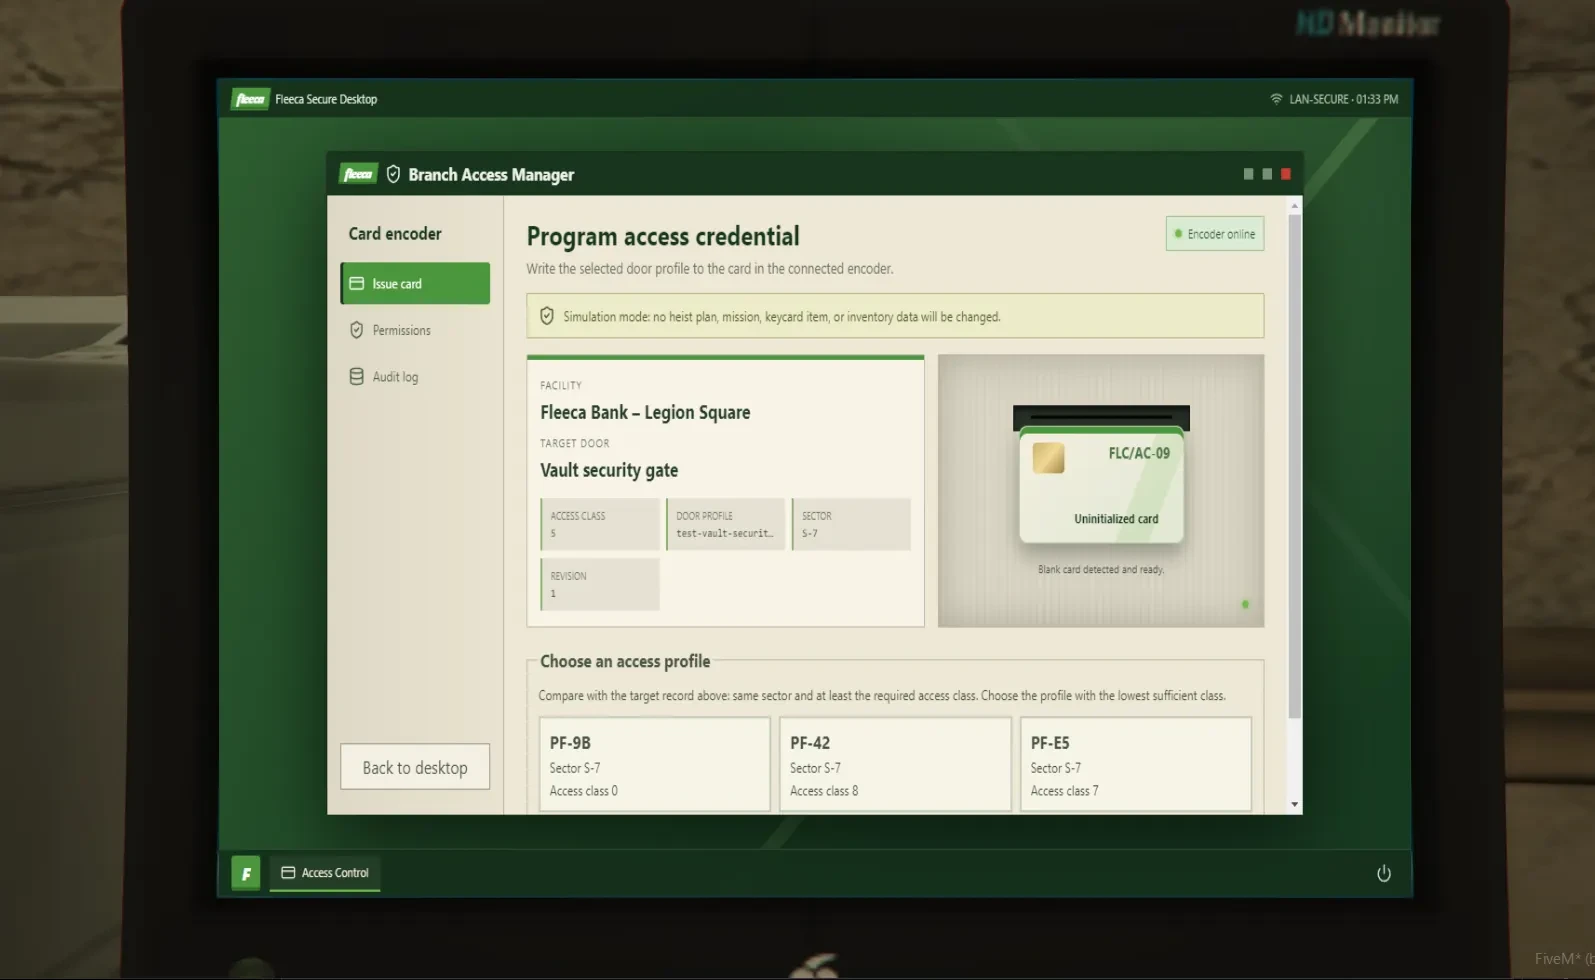Click the gold chip on the blank card
Screen dimensions: 1595x980
[x=1048, y=458]
